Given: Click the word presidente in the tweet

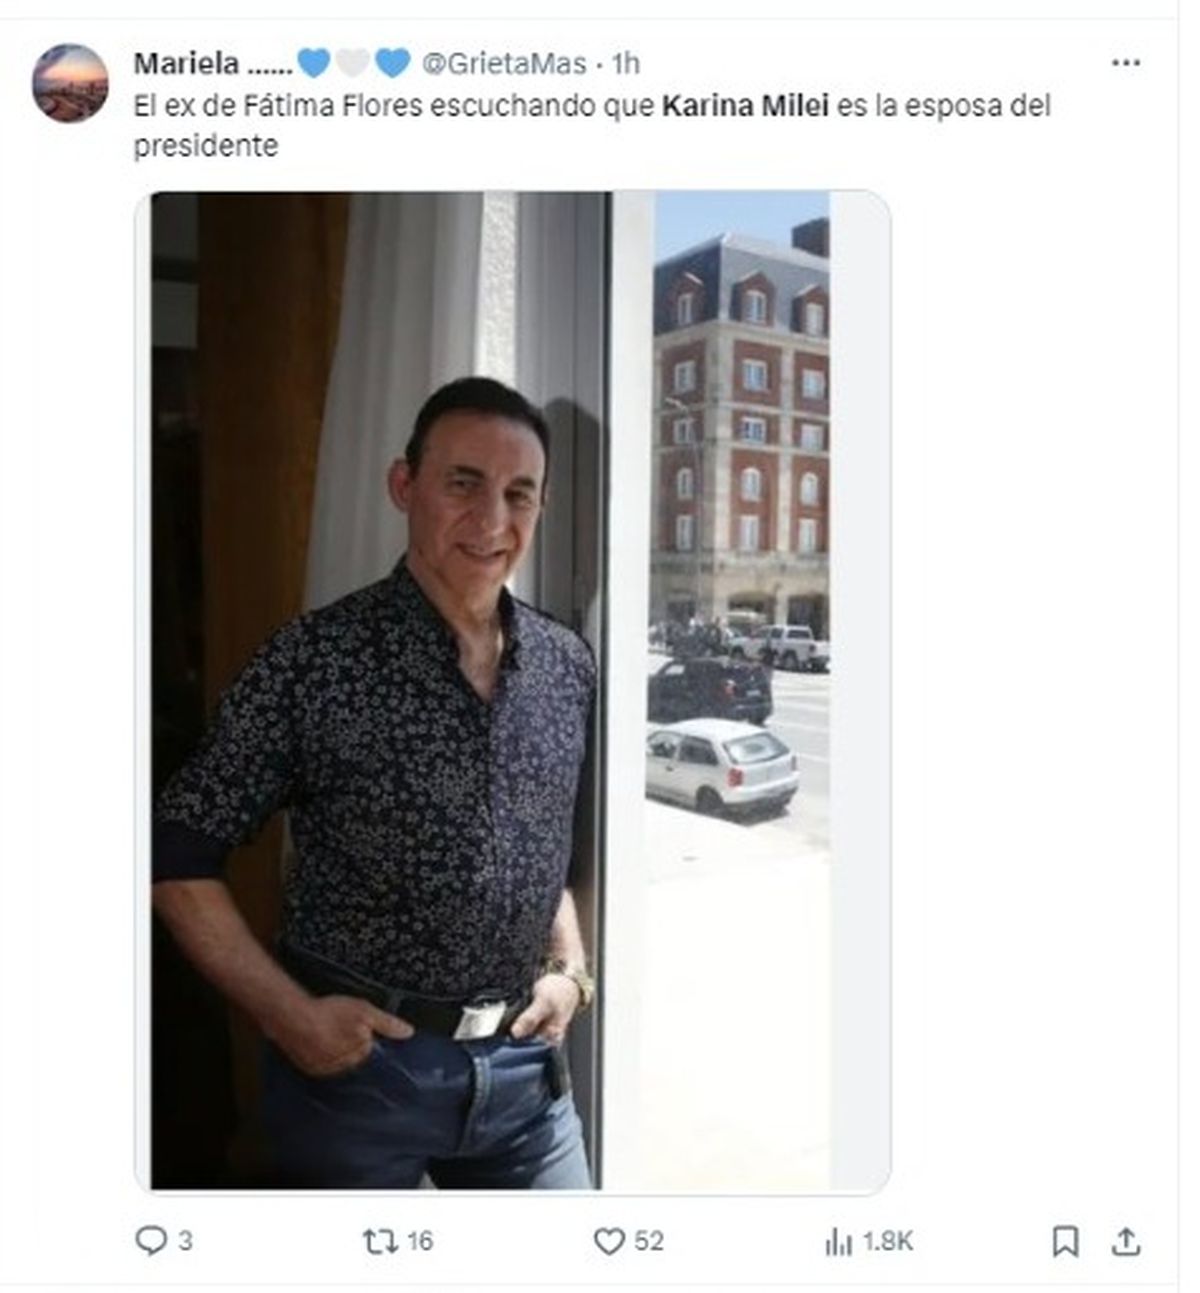Looking at the screenshot, I should (206, 146).
